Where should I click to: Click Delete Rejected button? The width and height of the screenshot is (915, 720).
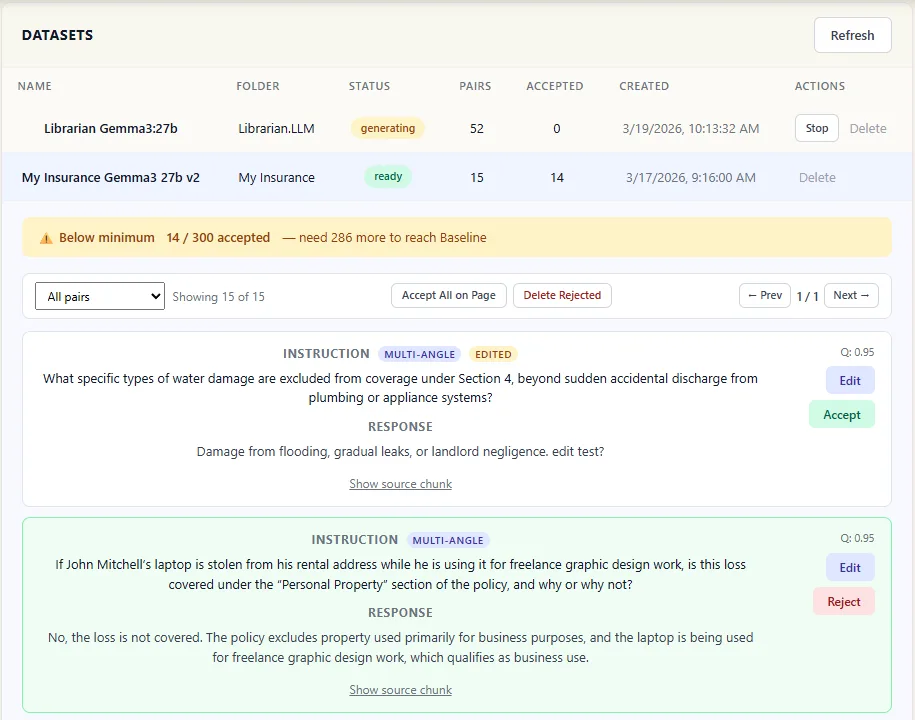tap(562, 295)
